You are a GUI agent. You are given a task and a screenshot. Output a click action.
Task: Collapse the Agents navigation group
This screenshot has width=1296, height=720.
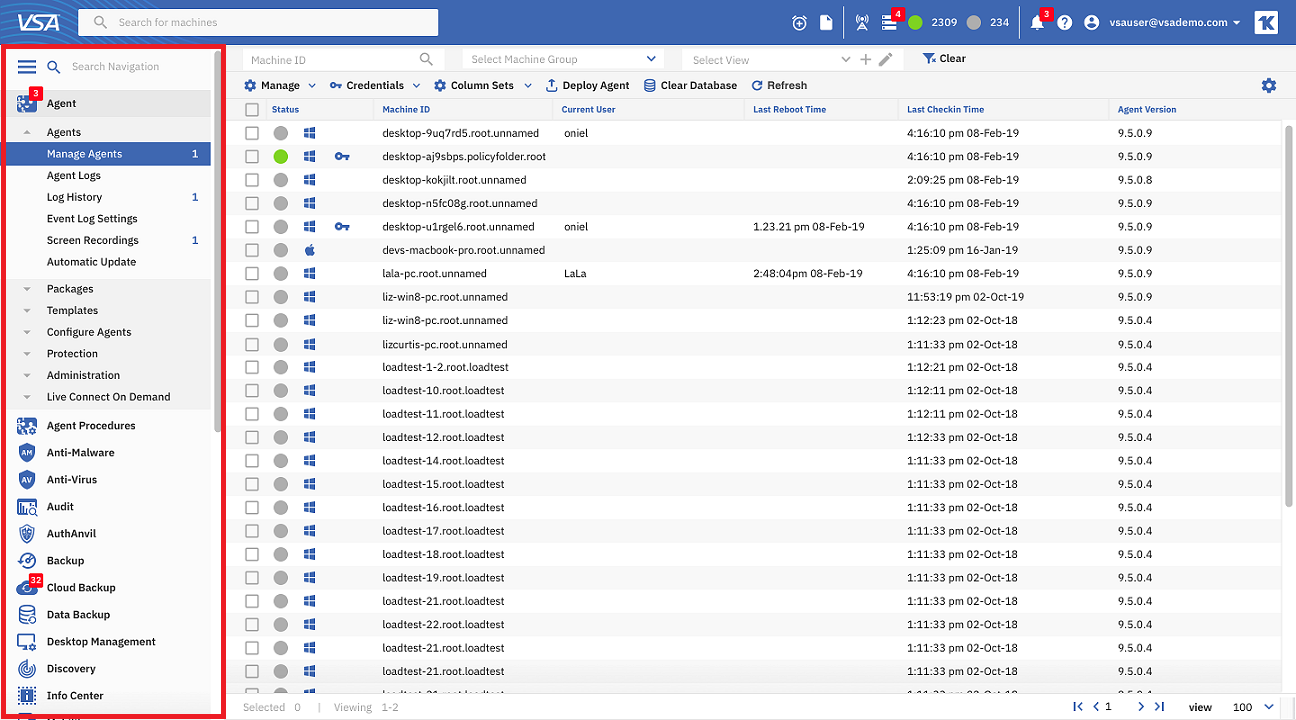(27, 133)
